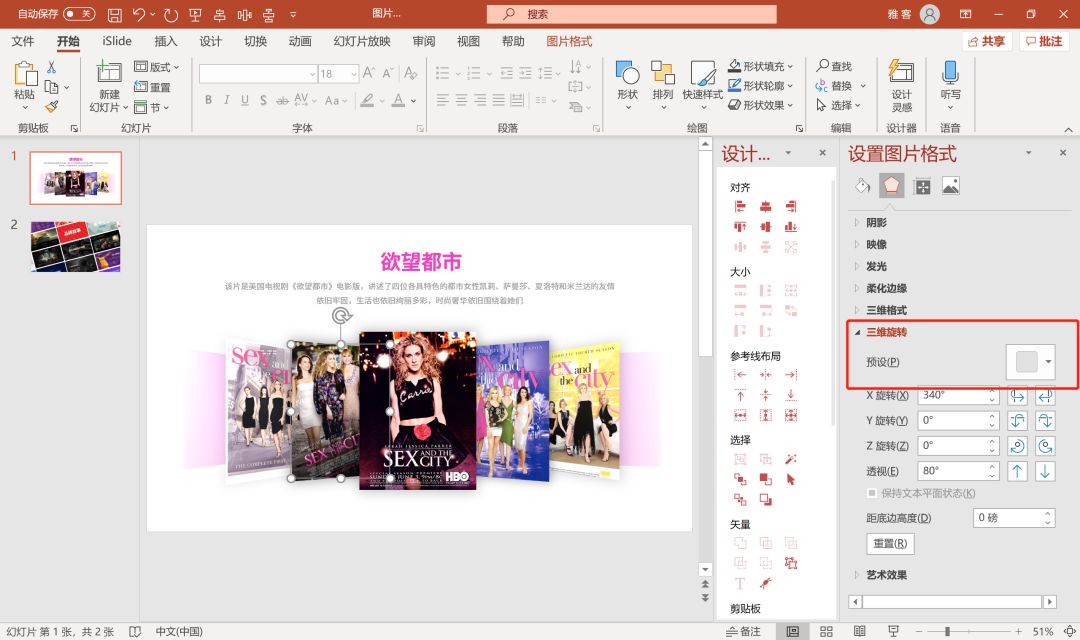
Task: Click the horizontal scrollbar in format pane
Action: click(952, 602)
